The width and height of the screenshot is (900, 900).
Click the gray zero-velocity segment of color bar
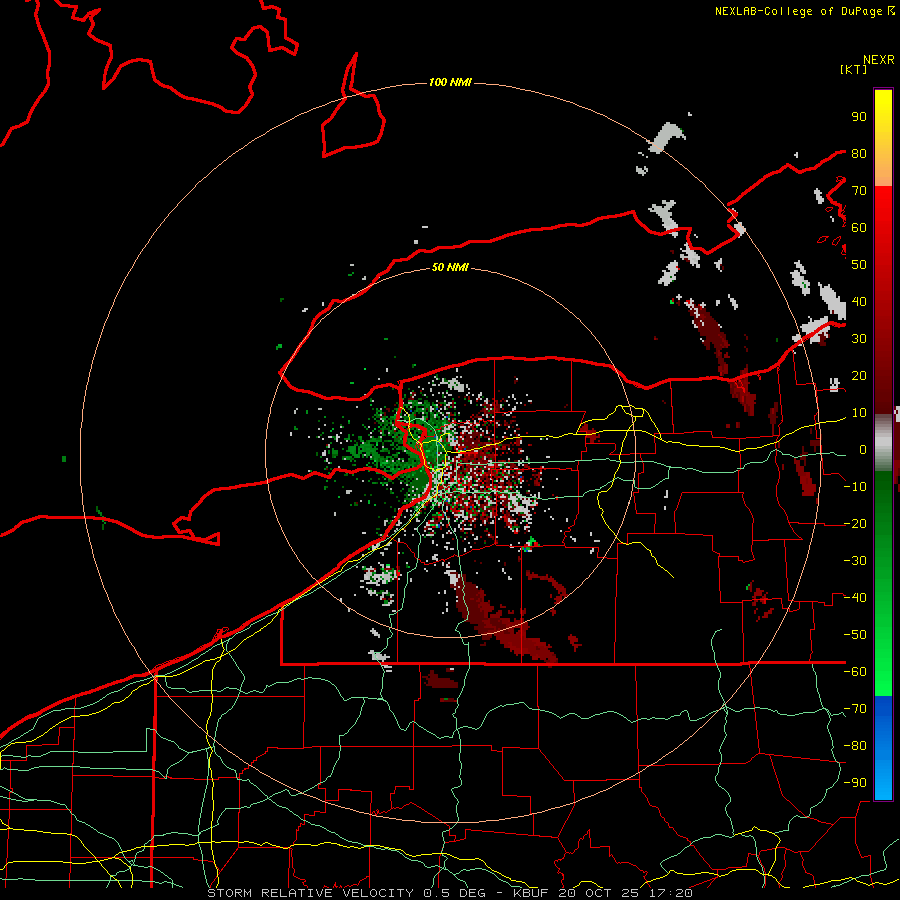coord(883,442)
